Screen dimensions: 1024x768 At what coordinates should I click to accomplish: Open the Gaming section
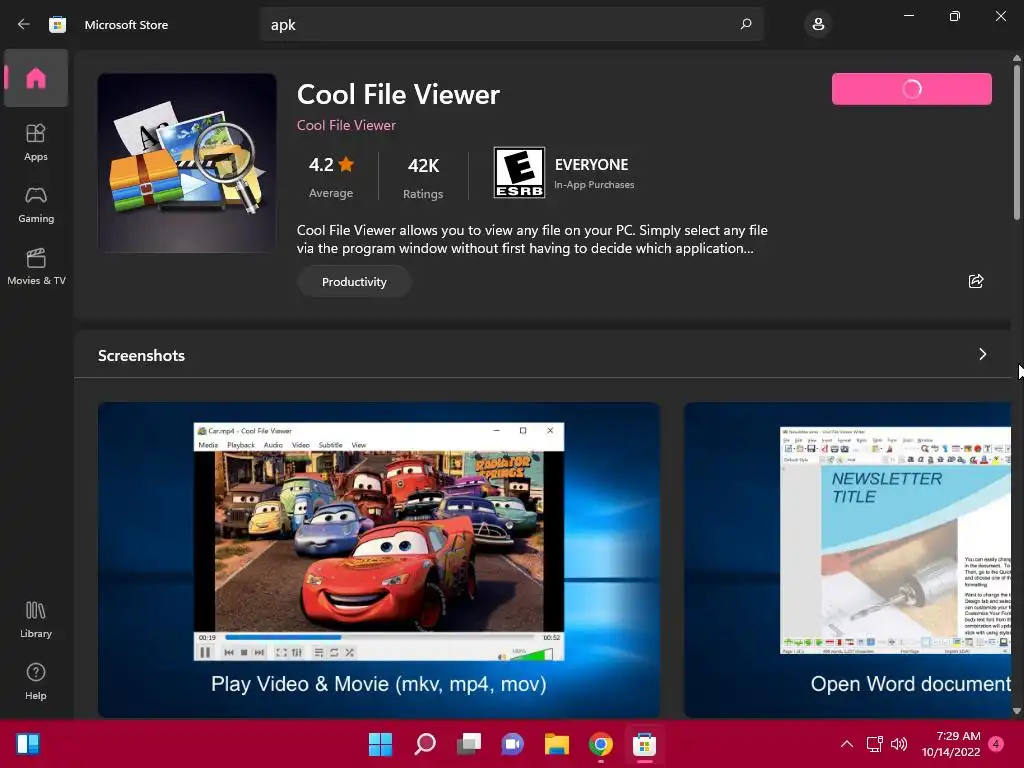(36, 204)
